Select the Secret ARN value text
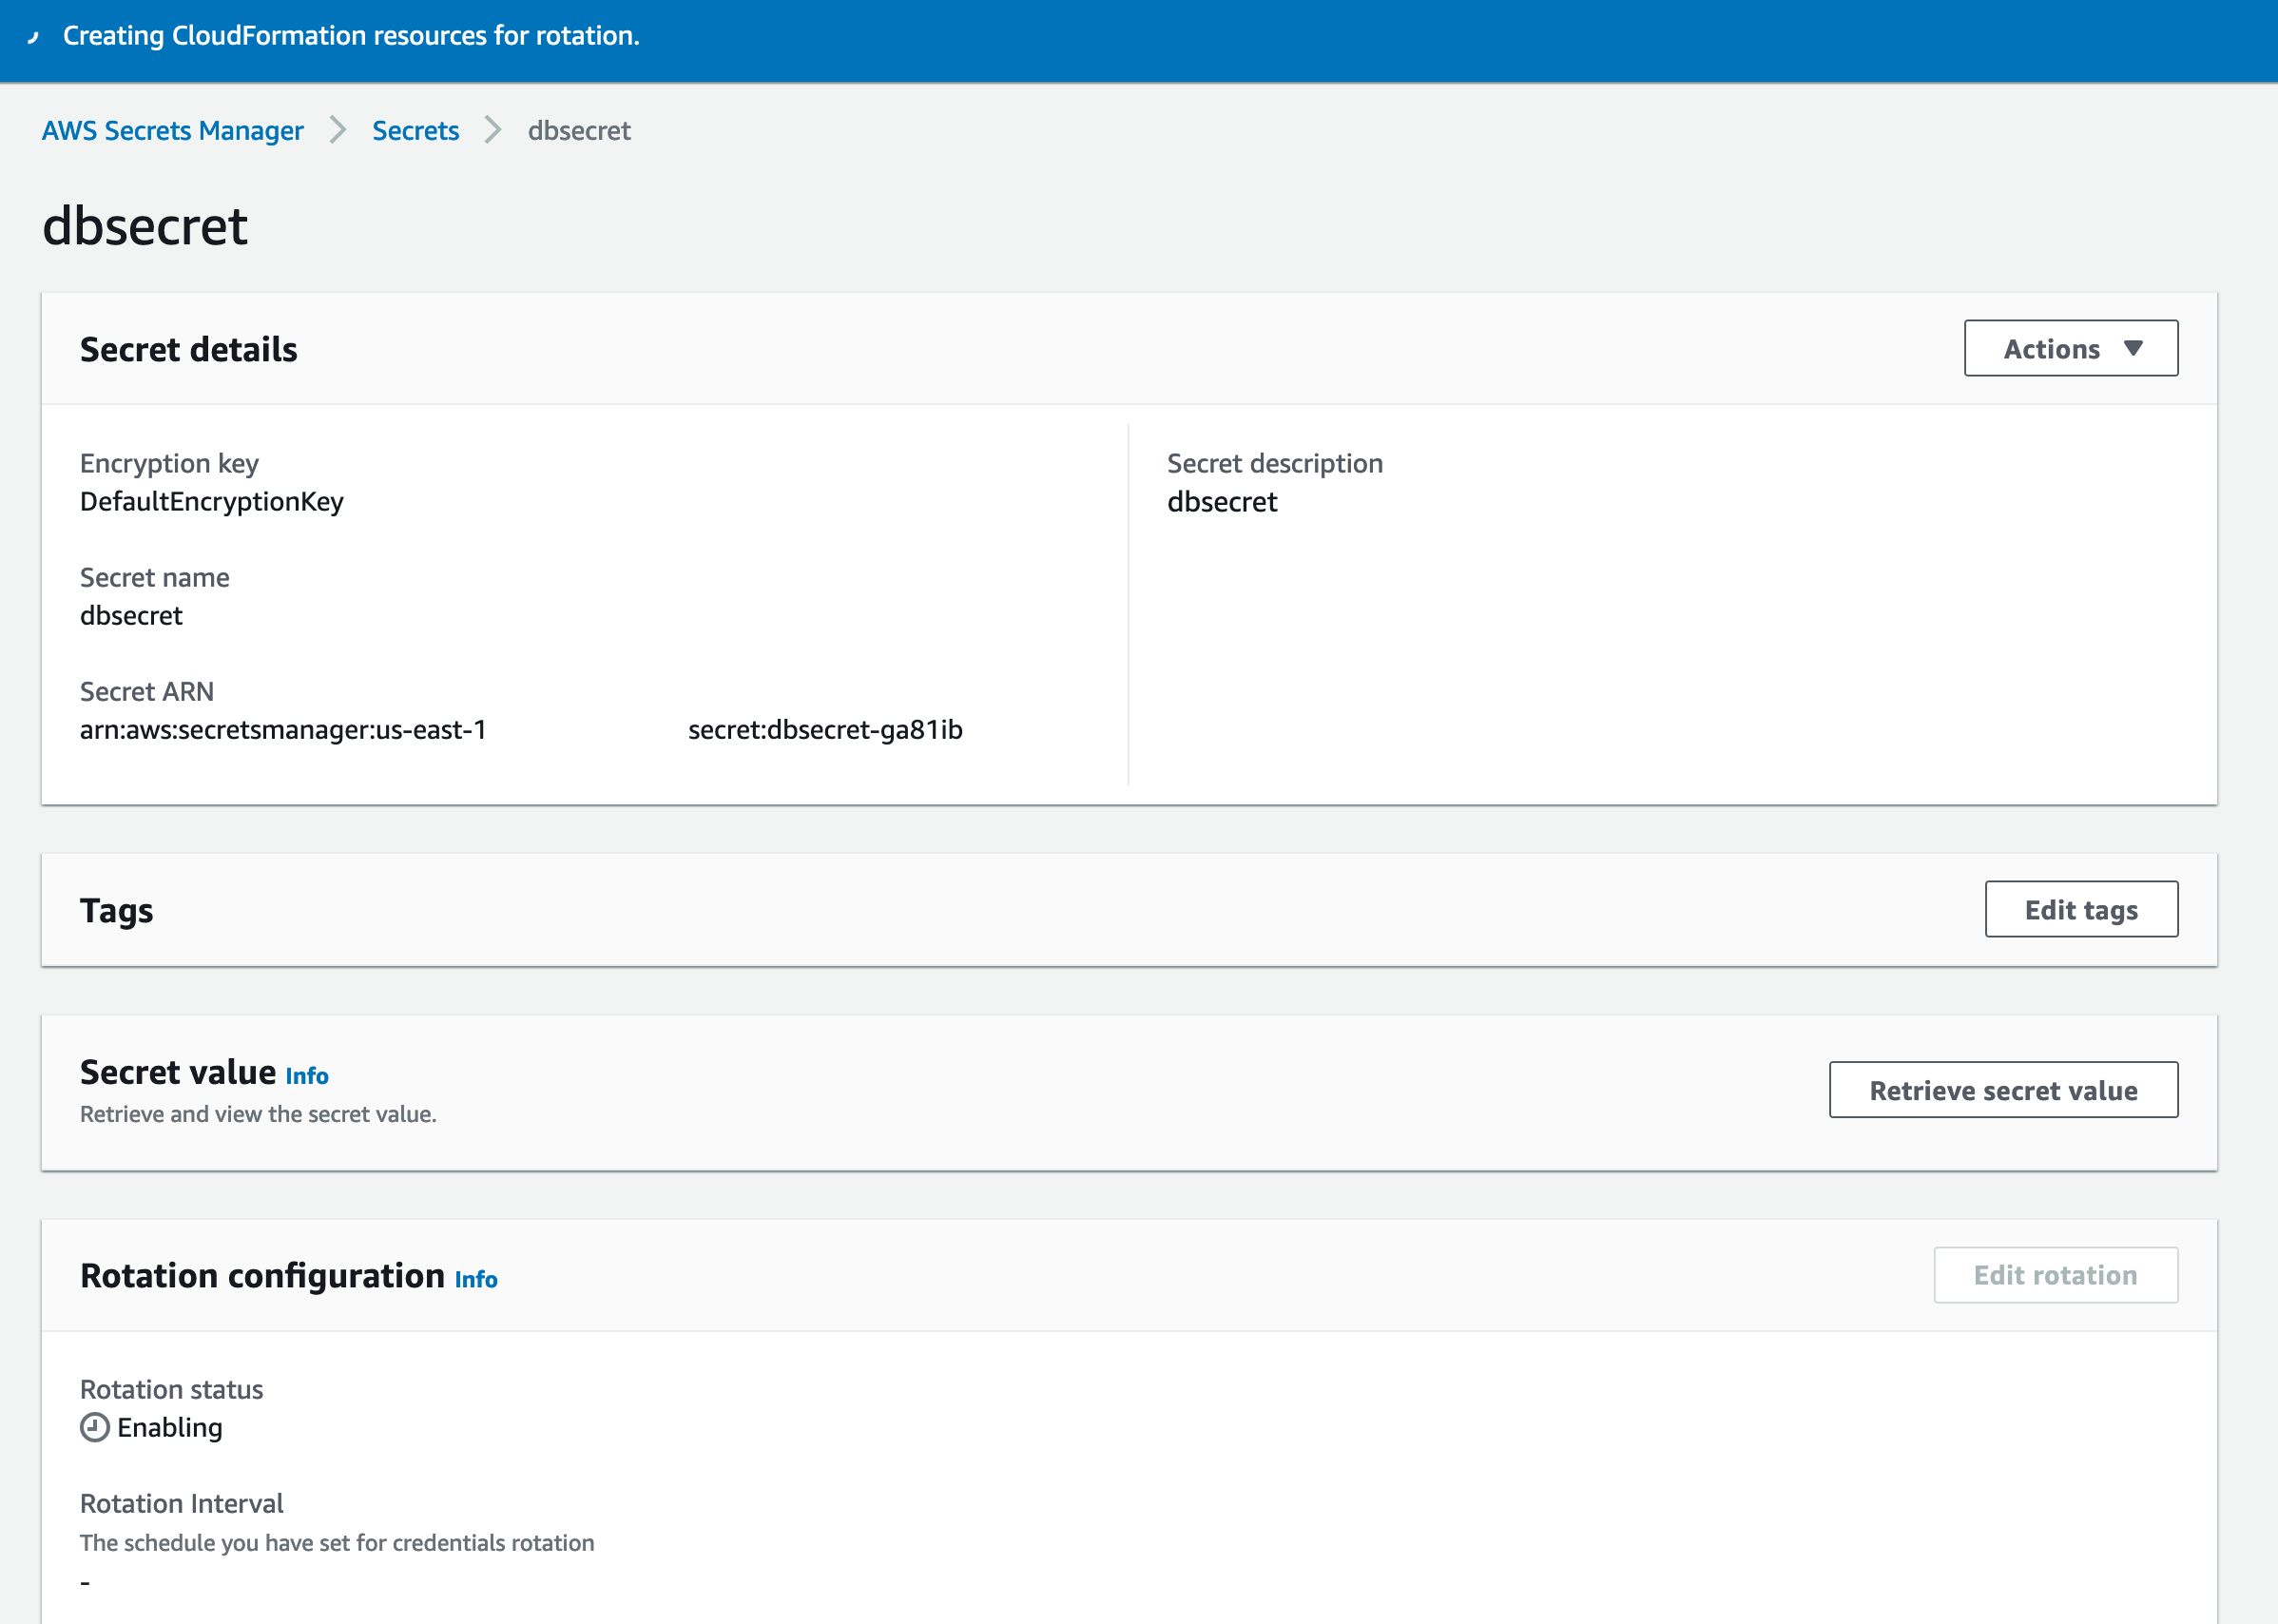Image resolution: width=2278 pixels, height=1624 pixels. point(521,729)
